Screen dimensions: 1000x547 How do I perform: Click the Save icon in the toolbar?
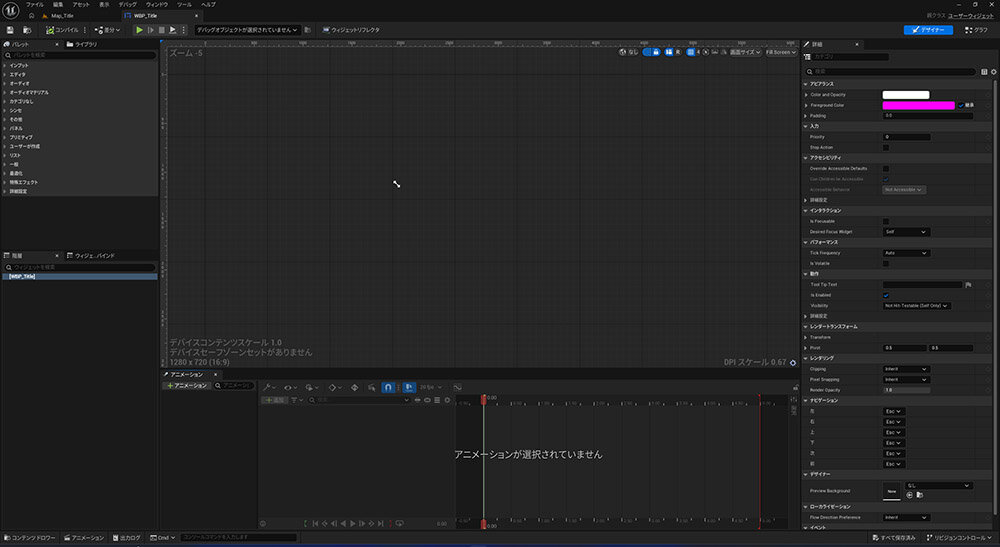[x=9, y=30]
